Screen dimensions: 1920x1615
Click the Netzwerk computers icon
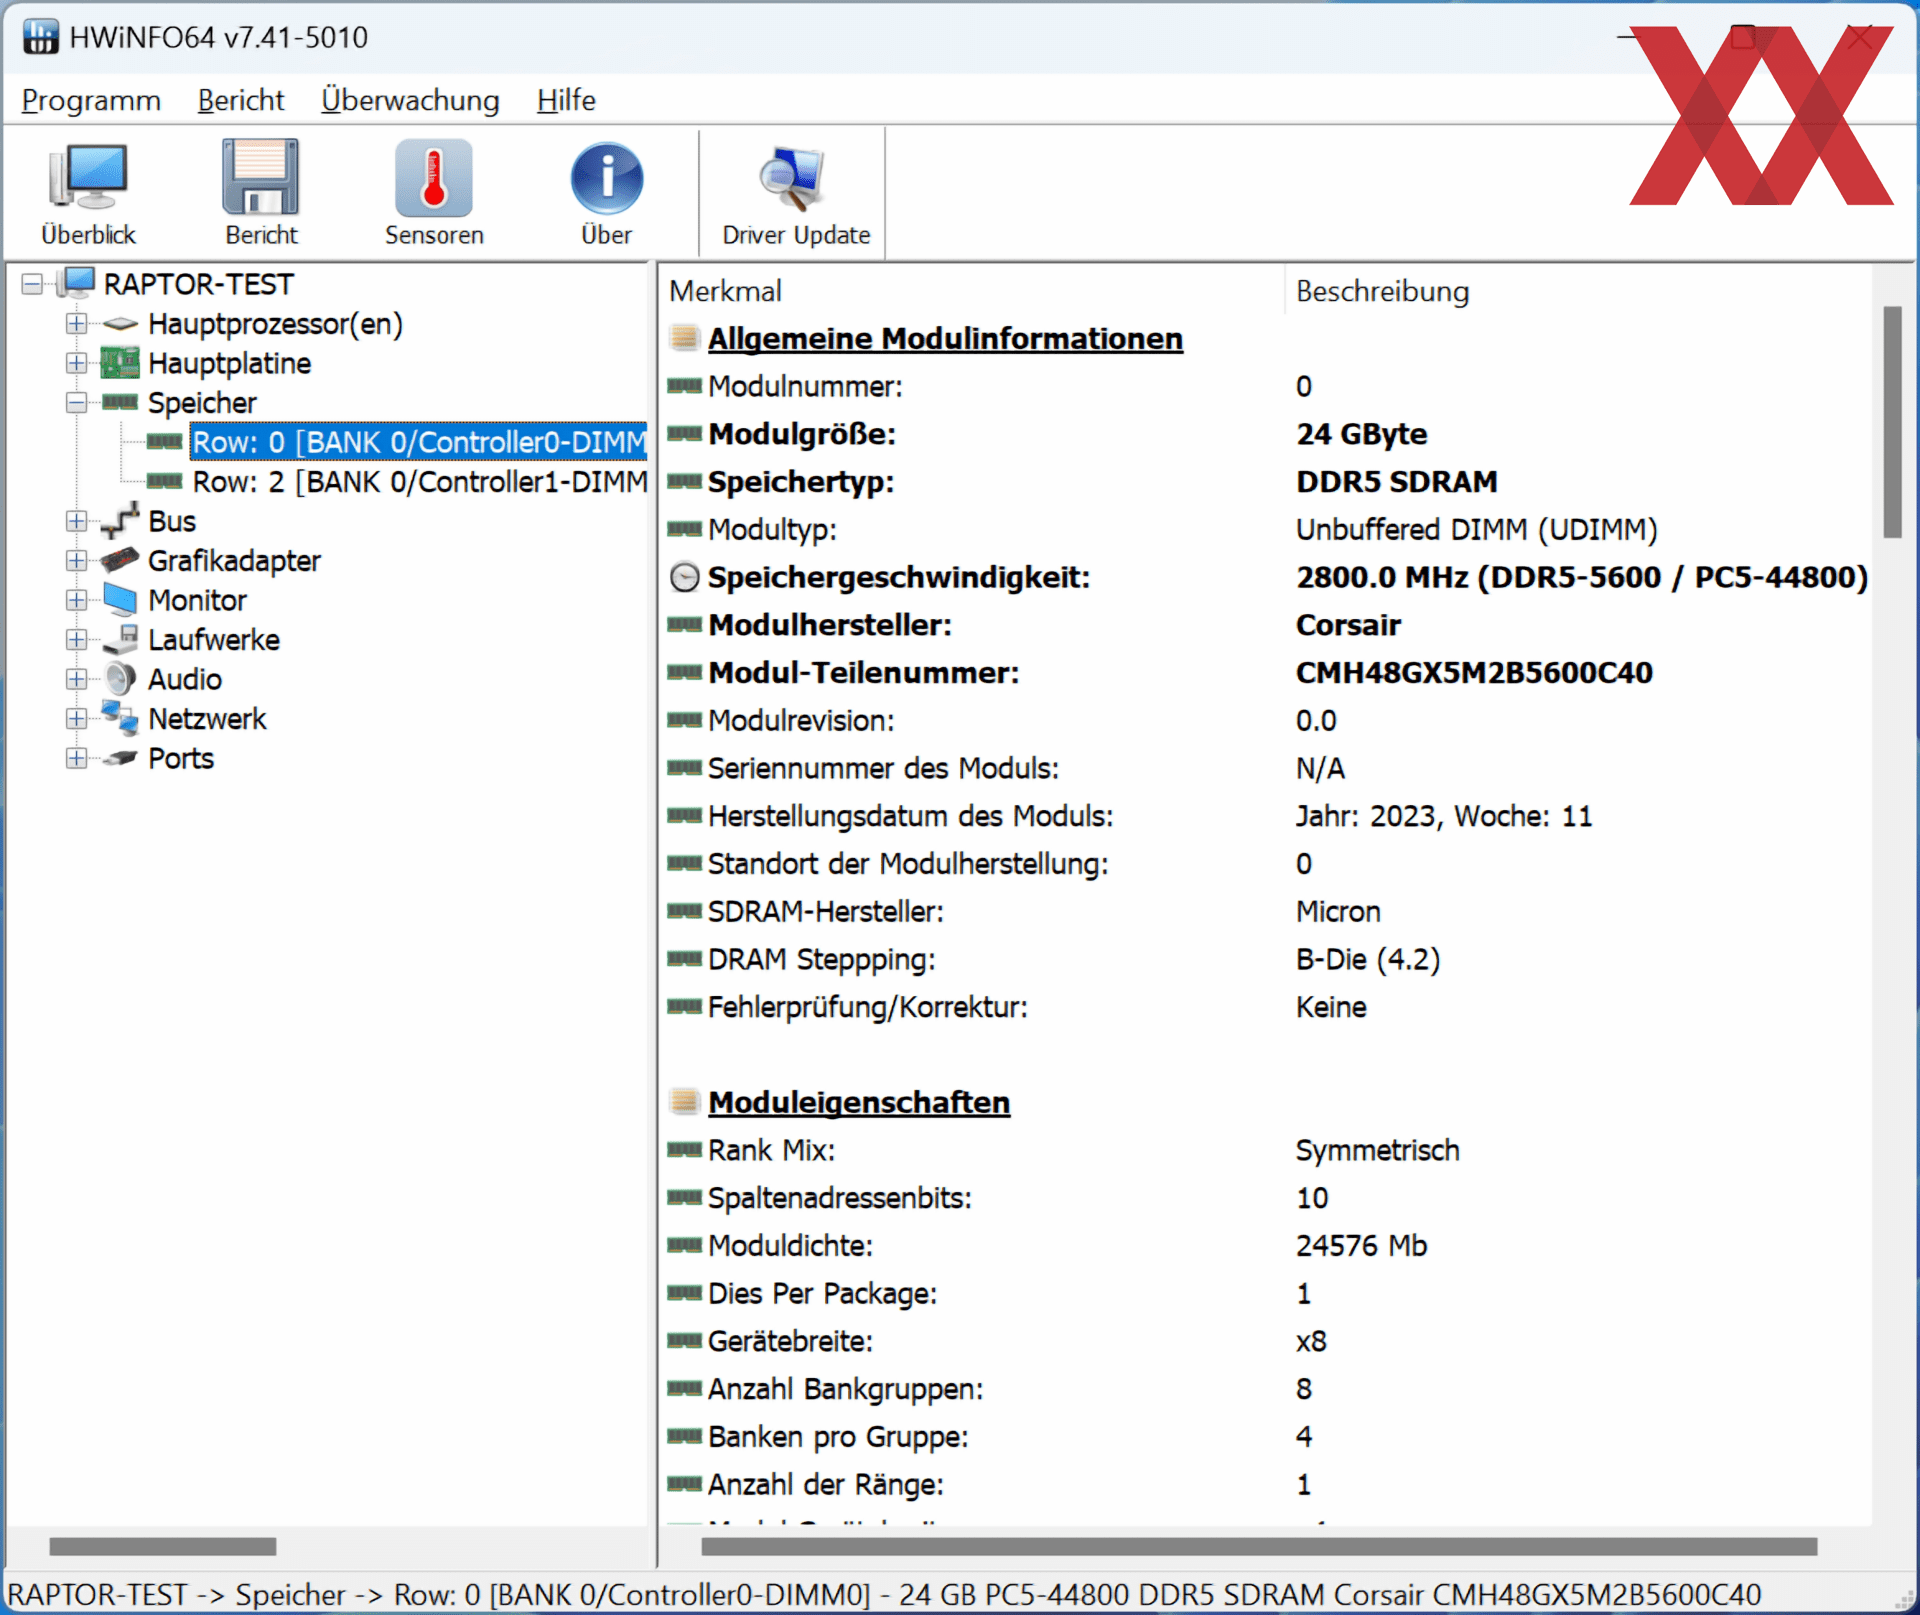click(120, 719)
